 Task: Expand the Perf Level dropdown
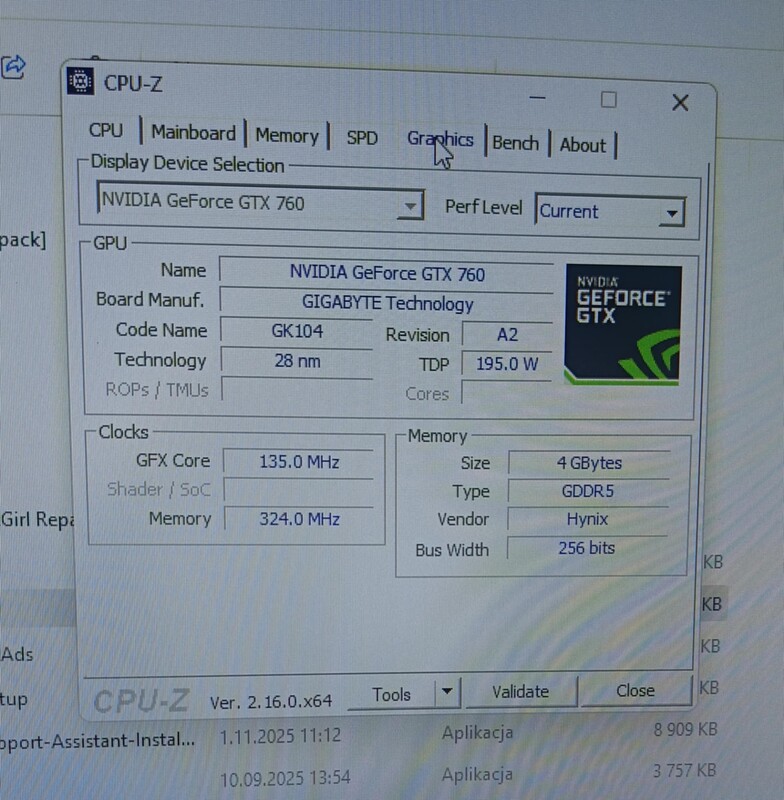click(672, 212)
